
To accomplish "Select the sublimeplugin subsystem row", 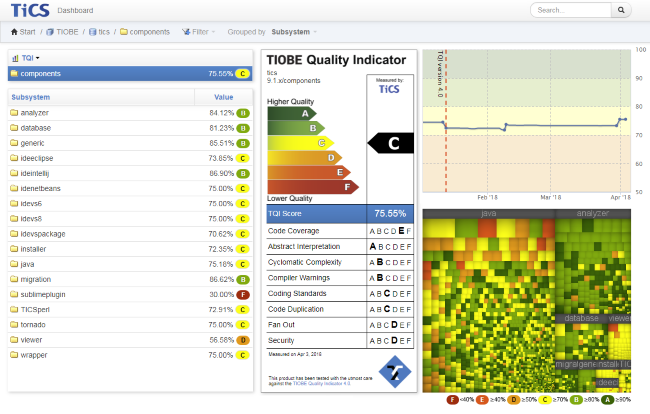I will click(130, 295).
